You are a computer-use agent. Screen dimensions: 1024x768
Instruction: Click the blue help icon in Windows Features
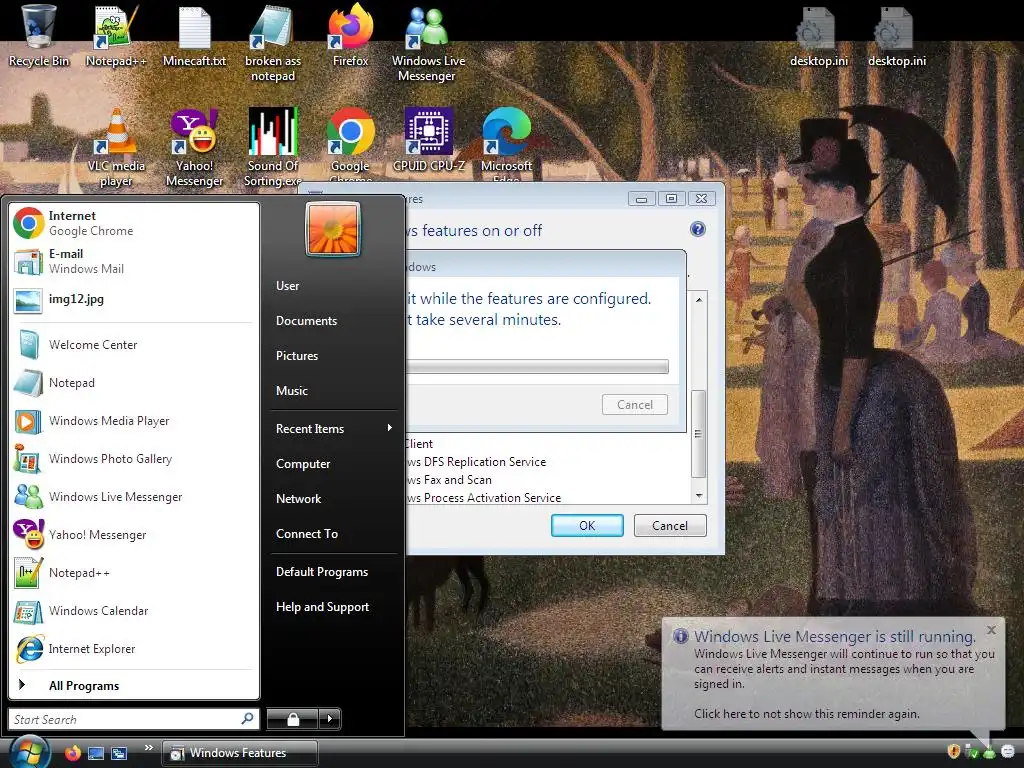click(x=697, y=229)
